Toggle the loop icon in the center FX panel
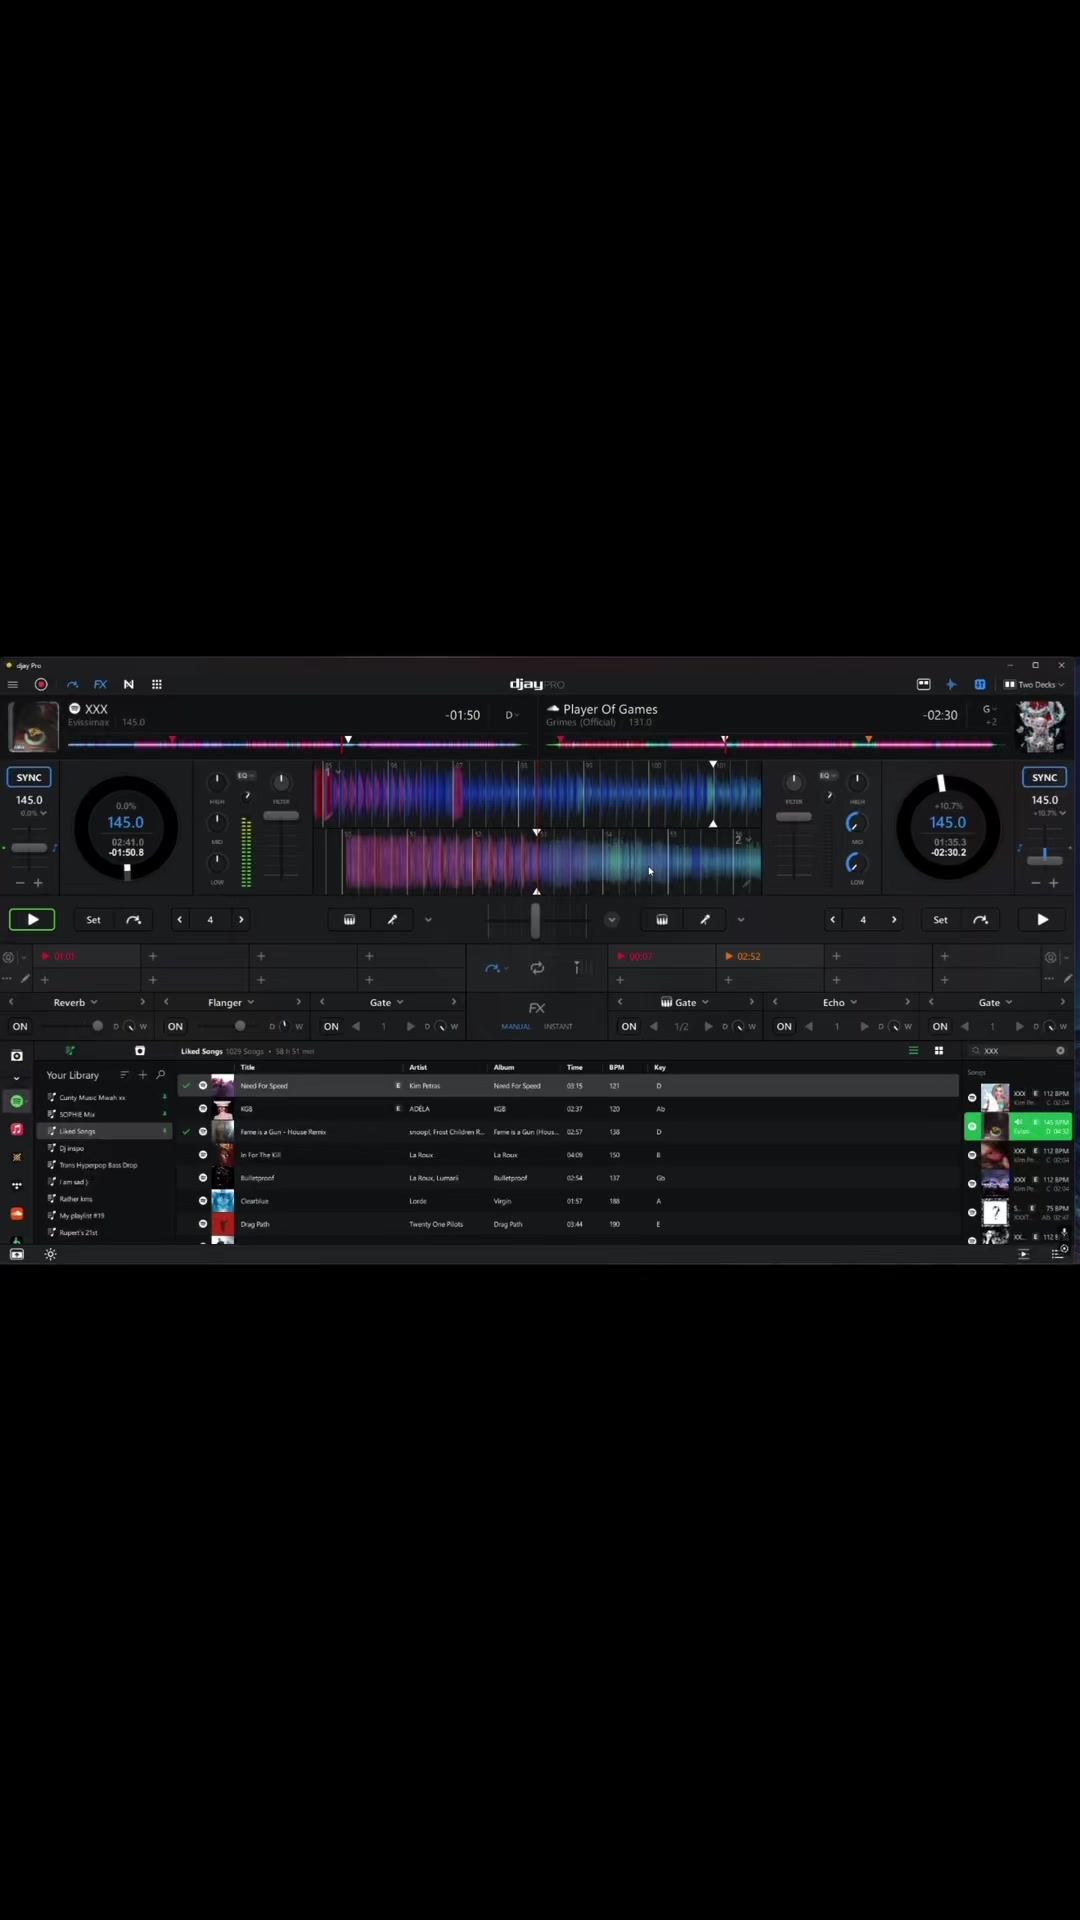The height and width of the screenshot is (1920, 1080). pyautogui.click(x=537, y=968)
